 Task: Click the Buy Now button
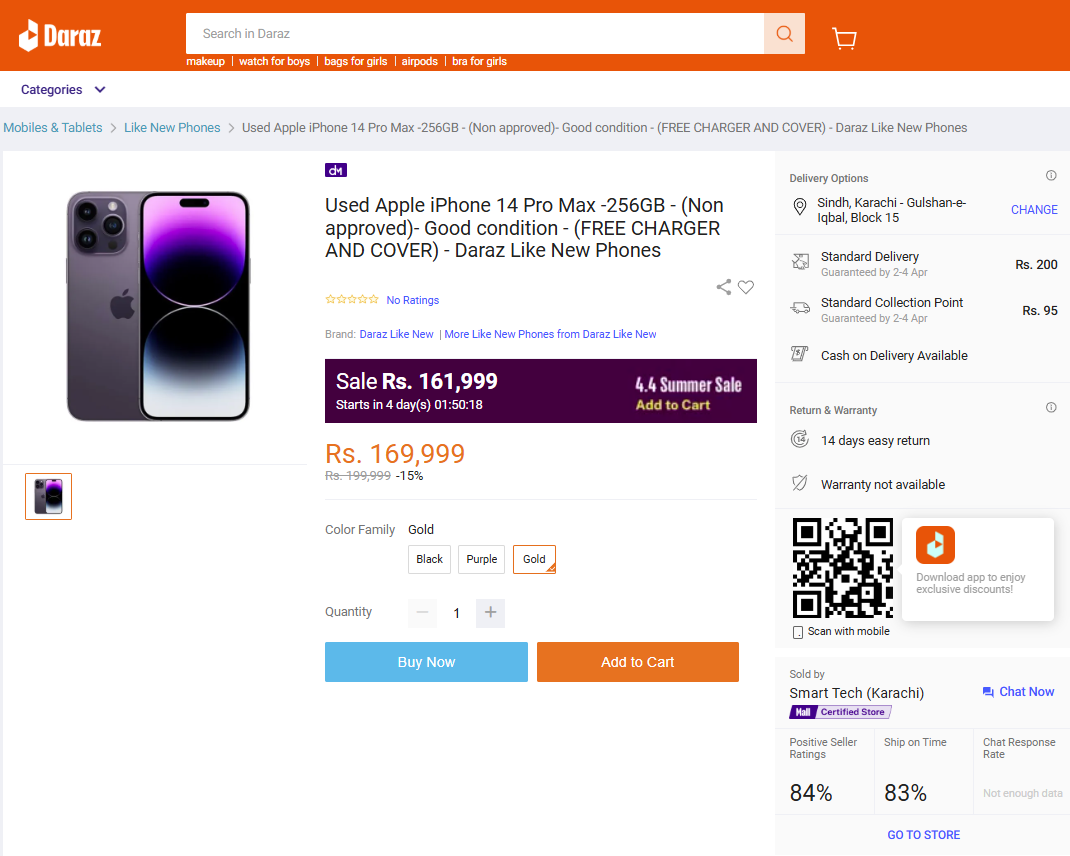pos(426,661)
